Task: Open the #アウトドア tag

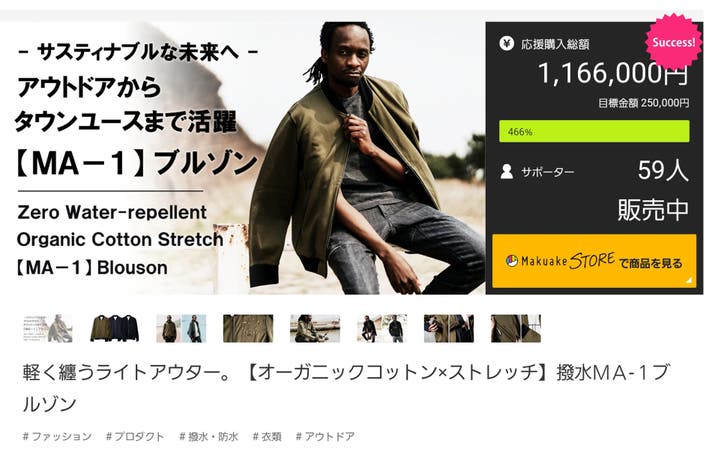Action: pyautogui.click(x=325, y=436)
